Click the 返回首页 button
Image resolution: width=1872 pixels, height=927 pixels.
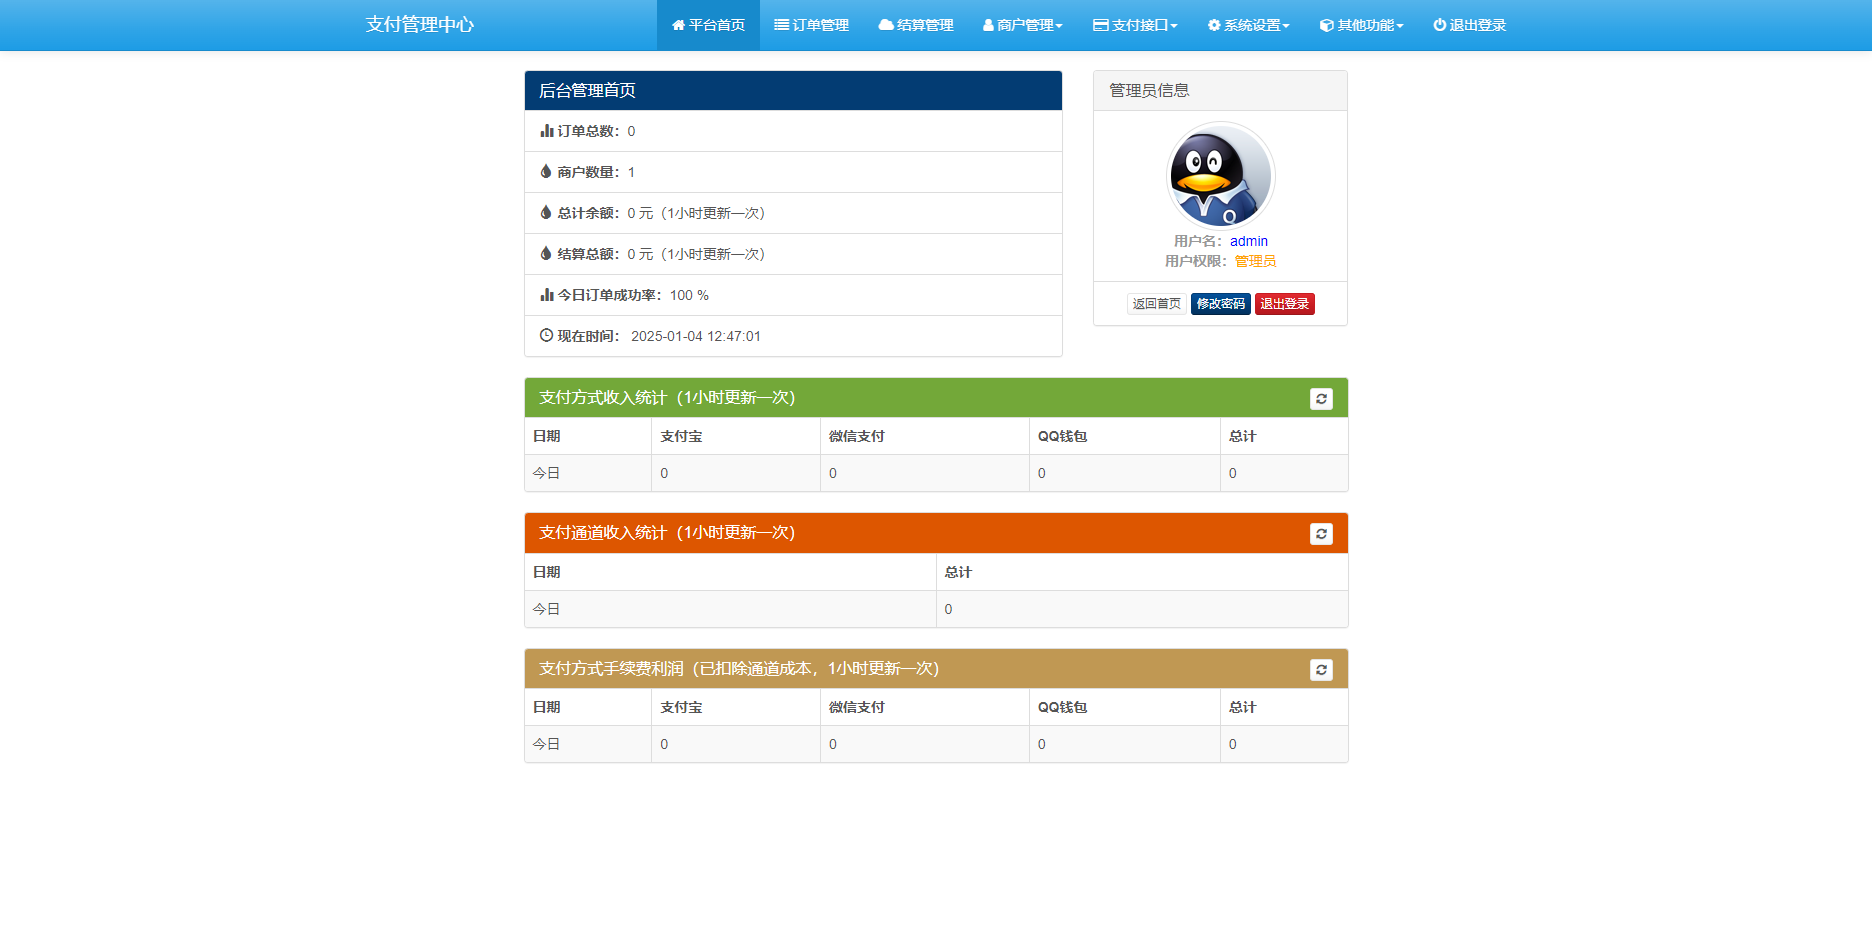click(1156, 303)
